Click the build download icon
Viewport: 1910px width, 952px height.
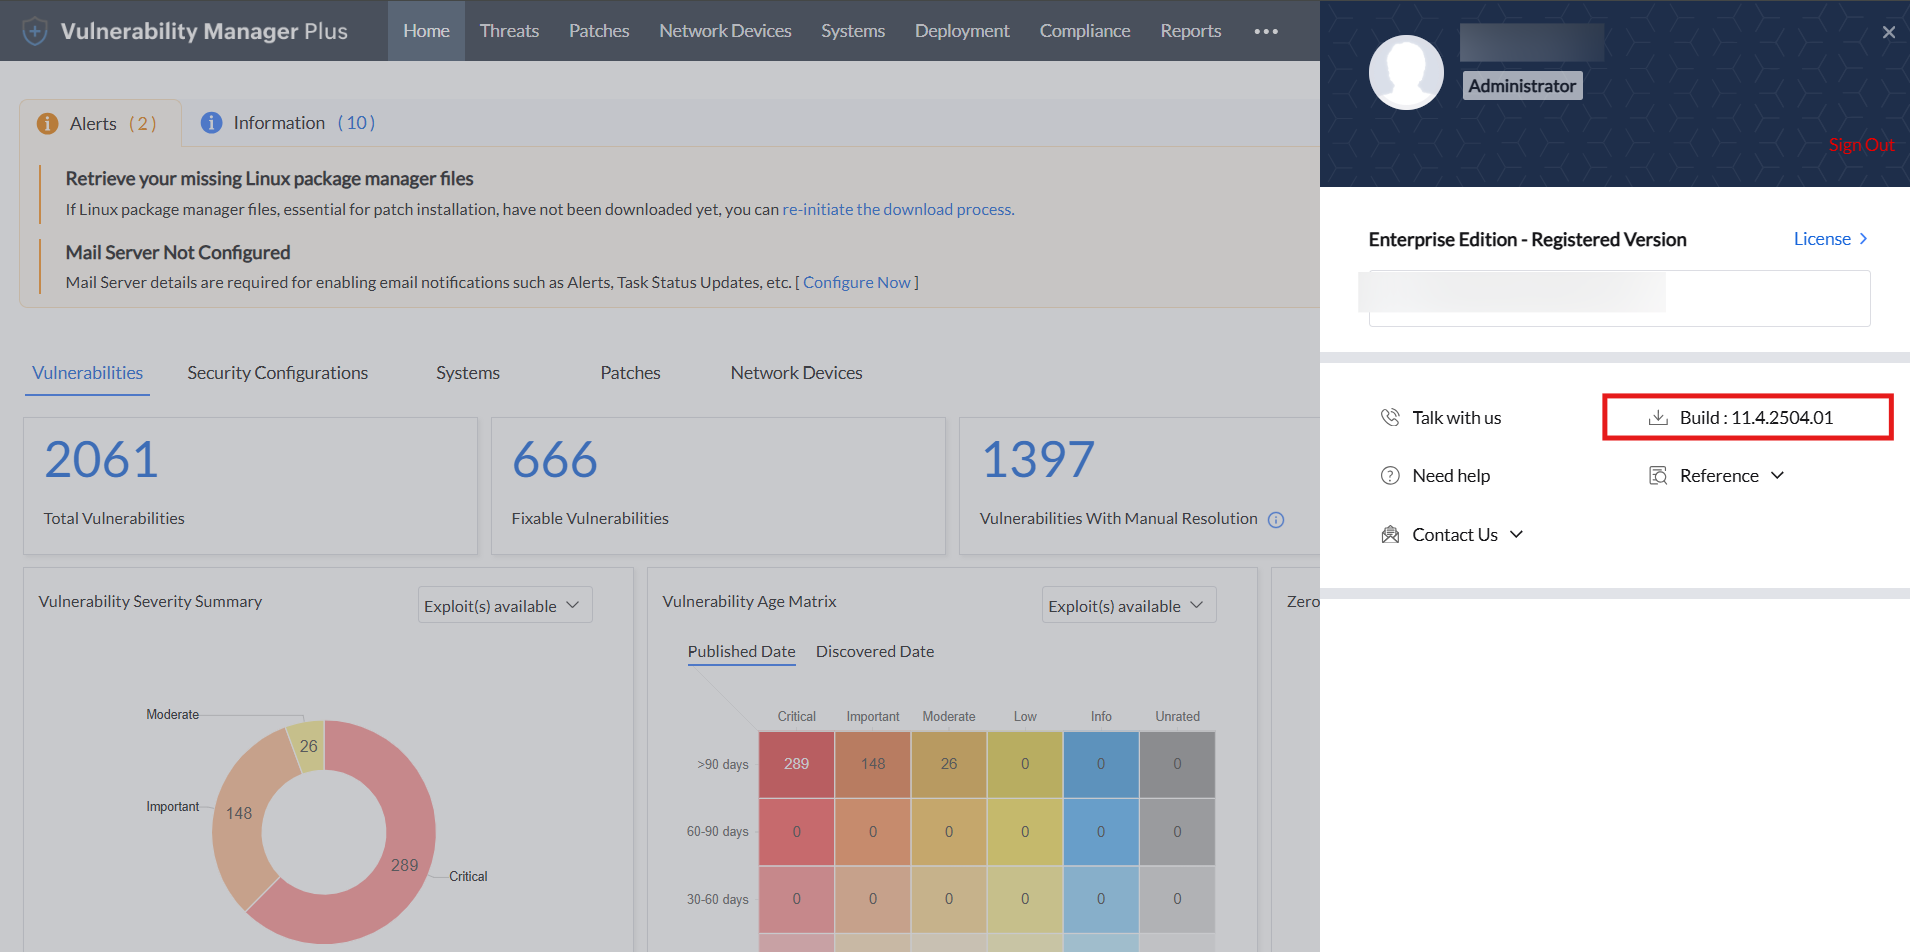click(1658, 417)
